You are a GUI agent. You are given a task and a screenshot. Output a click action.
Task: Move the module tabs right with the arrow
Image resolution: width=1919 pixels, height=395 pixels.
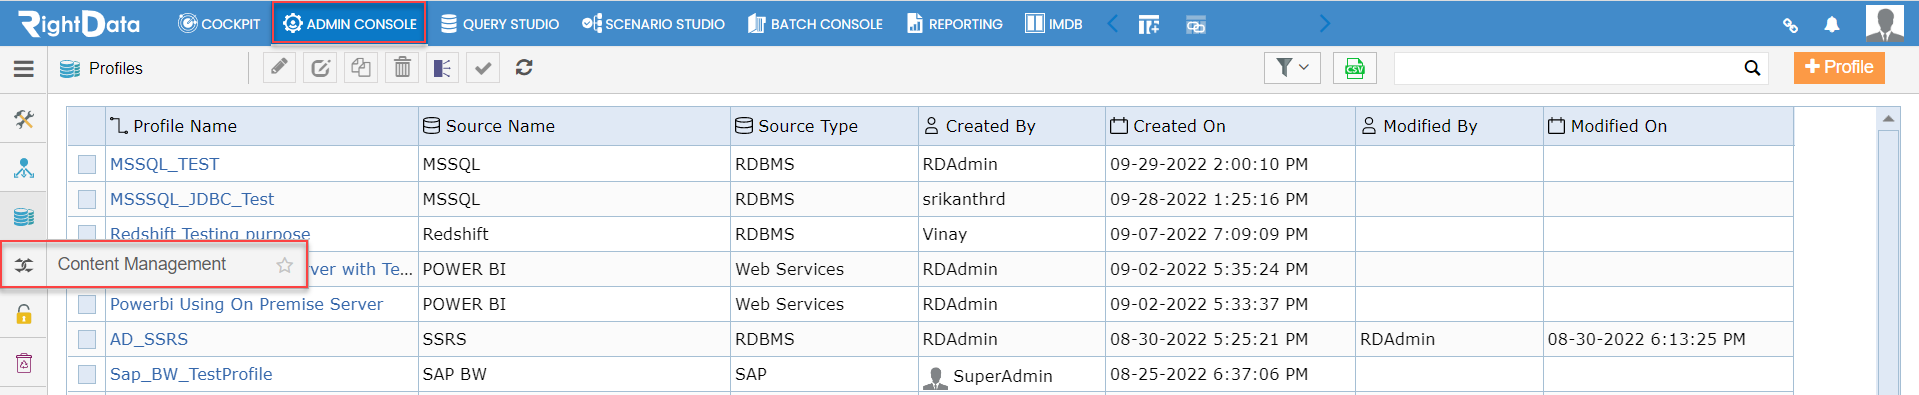[x=1325, y=23]
